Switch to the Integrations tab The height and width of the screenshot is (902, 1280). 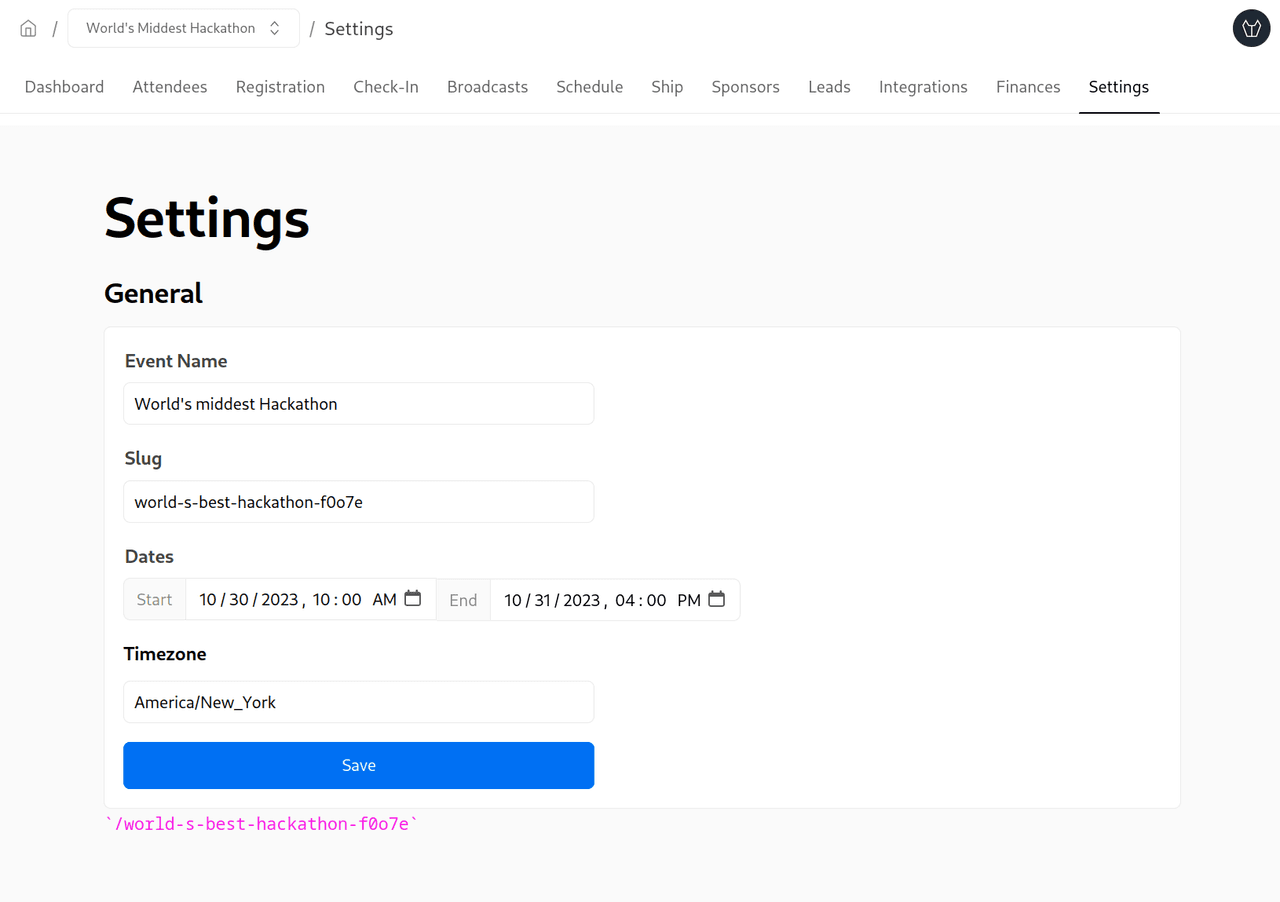pyautogui.click(x=923, y=87)
